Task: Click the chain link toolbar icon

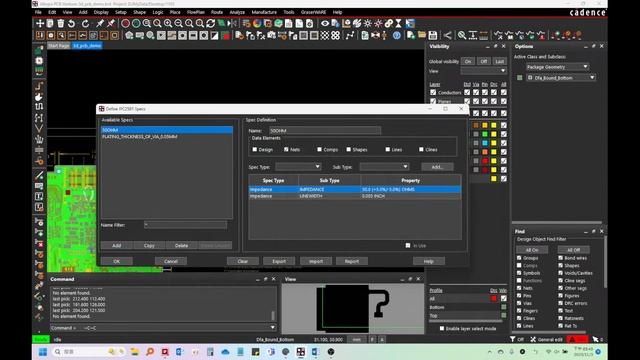Action: (389, 24)
